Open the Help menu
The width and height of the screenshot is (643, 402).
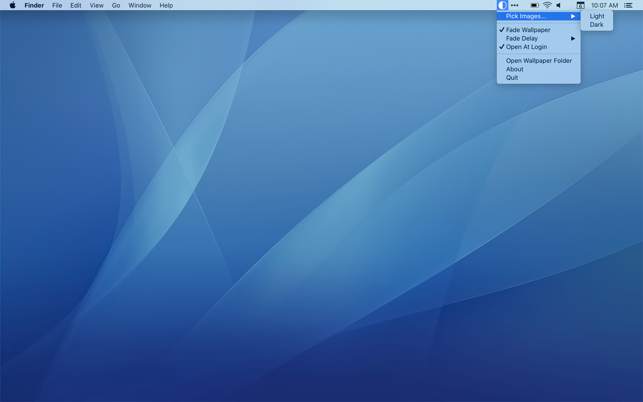166,5
